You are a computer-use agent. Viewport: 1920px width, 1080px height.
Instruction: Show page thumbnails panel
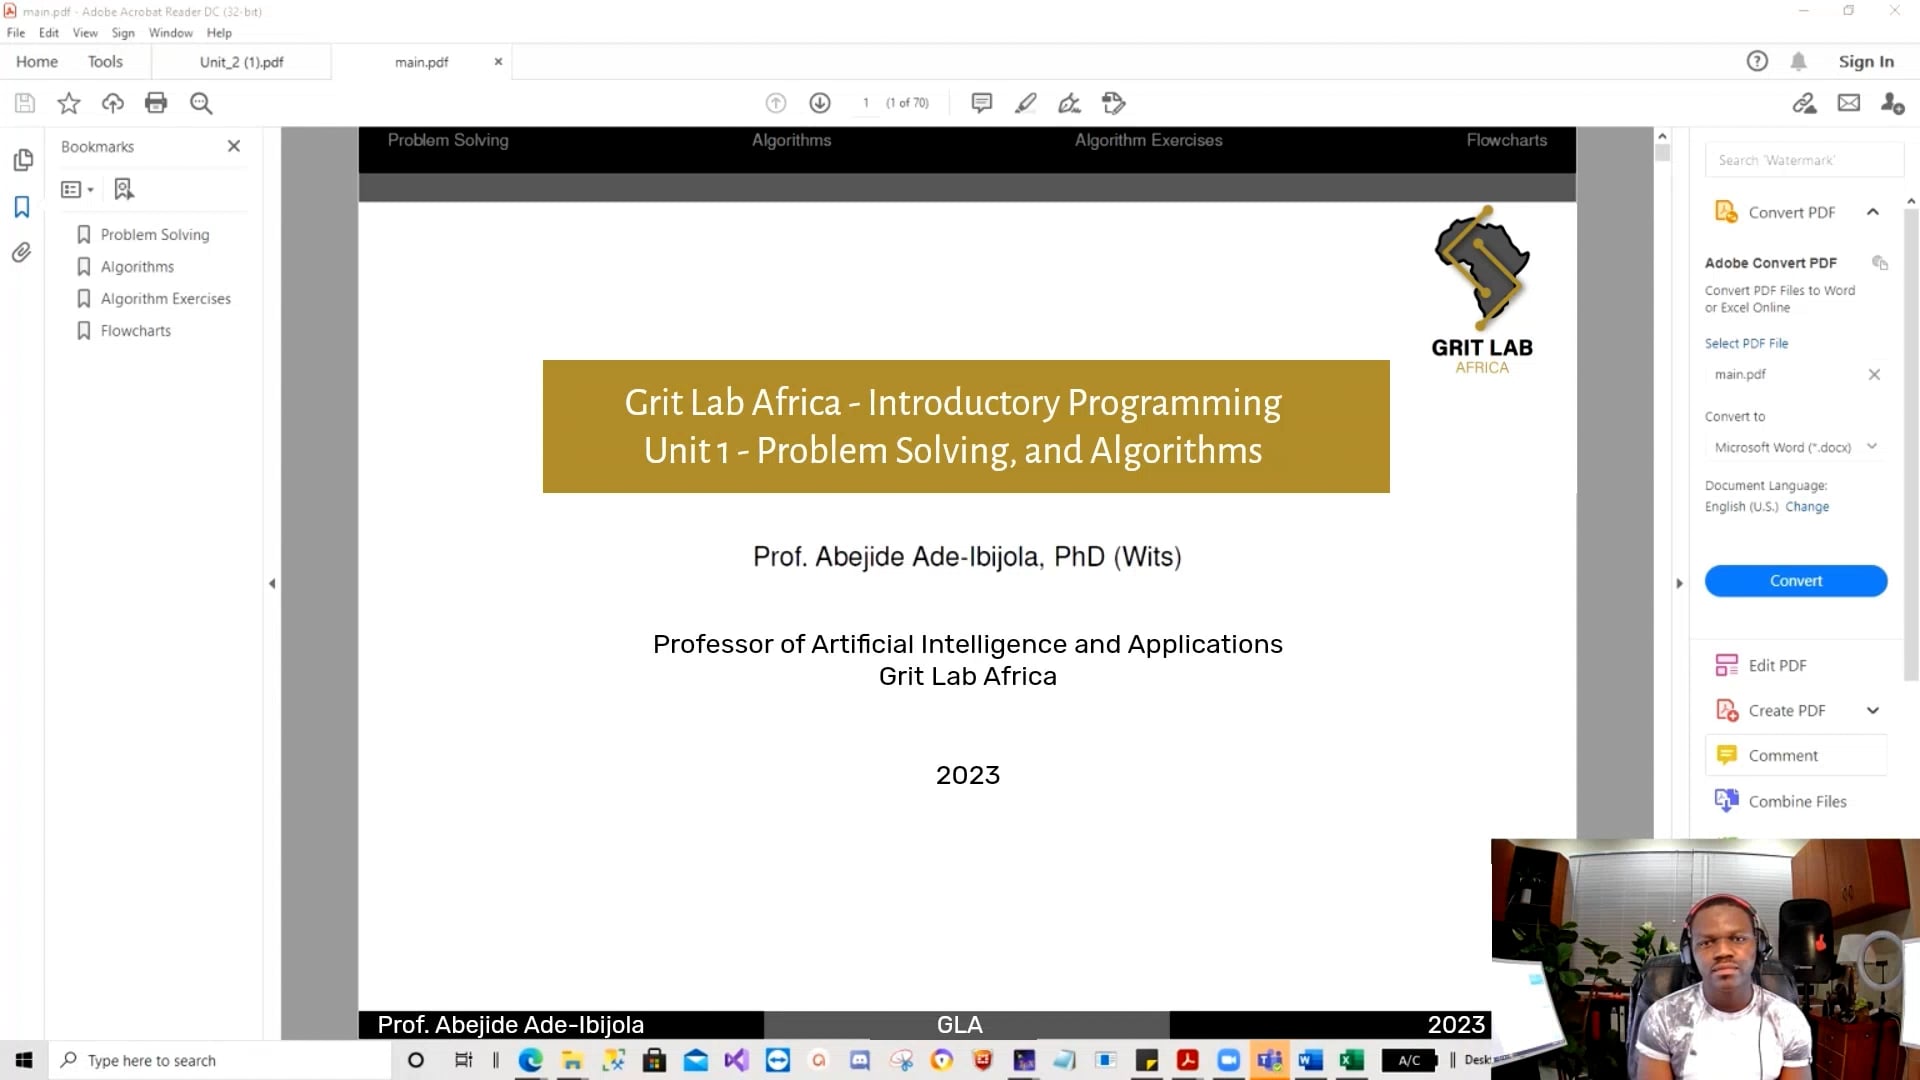click(22, 160)
